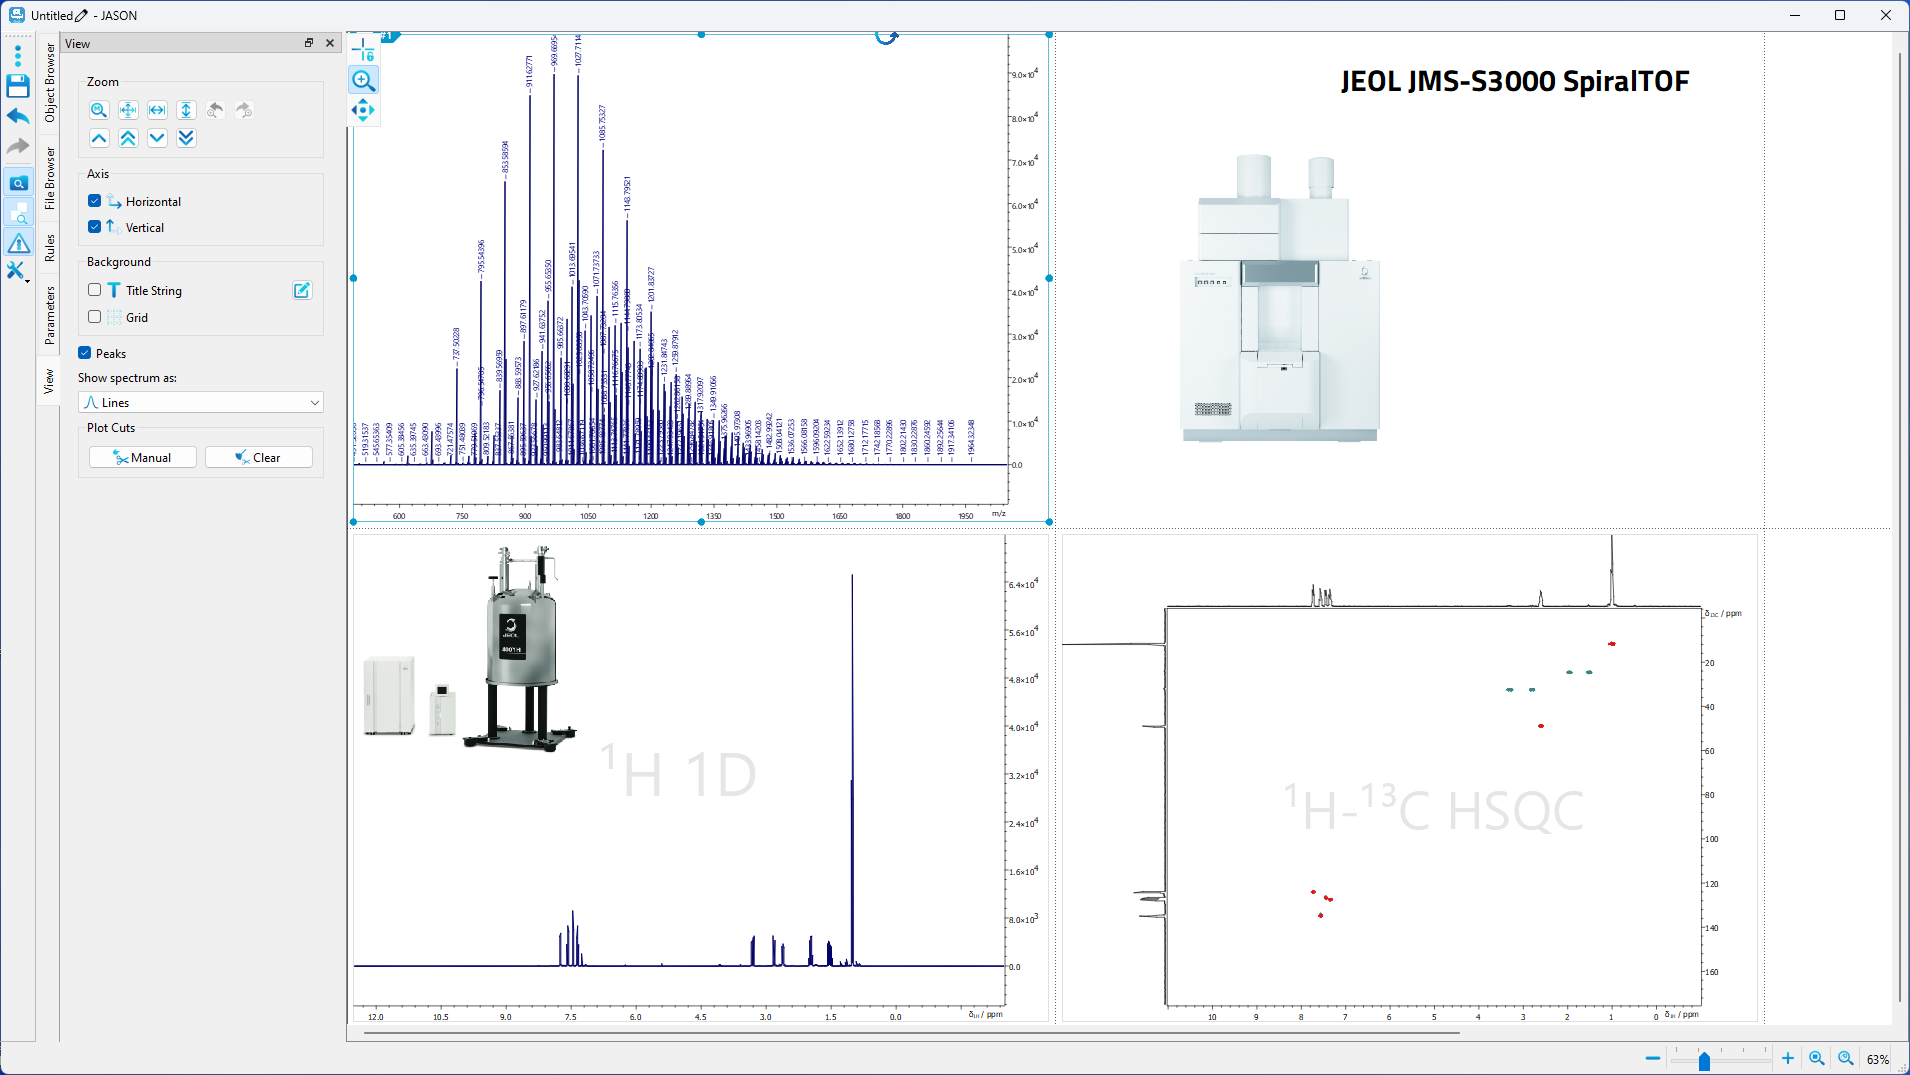Toggle the Peaks checkbox off

click(x=85, y=353)
